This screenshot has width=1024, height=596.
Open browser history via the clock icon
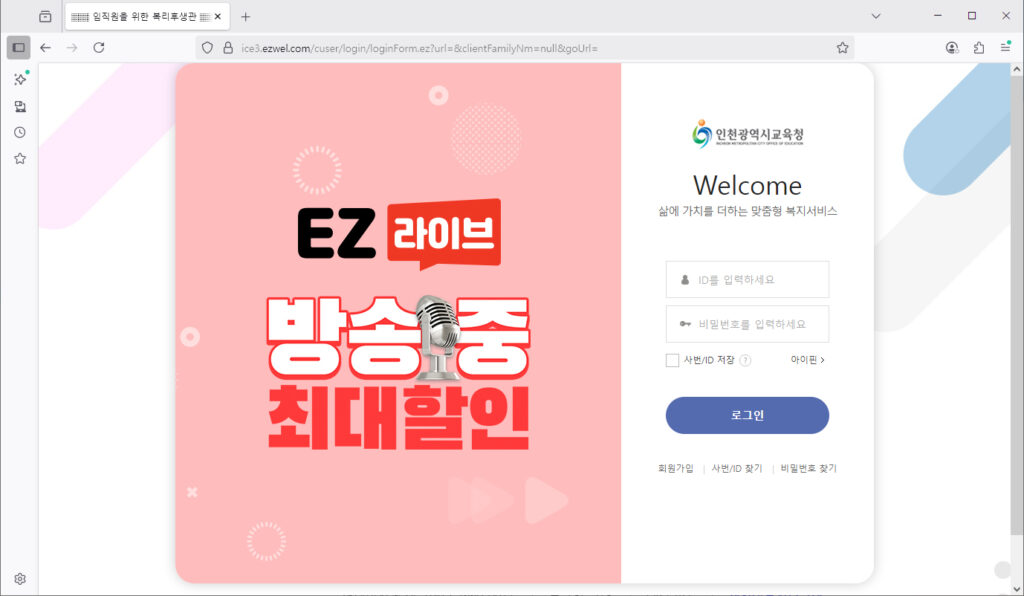(18, 131)
